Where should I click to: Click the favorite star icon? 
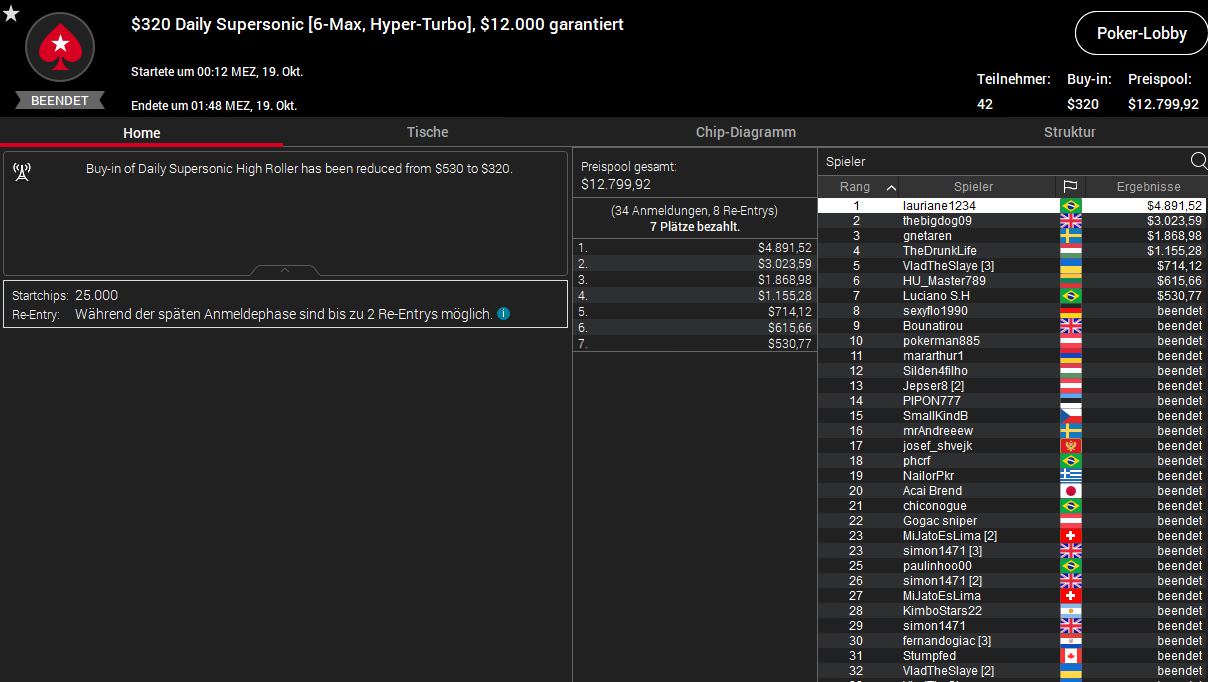click(x=11, y=13)
